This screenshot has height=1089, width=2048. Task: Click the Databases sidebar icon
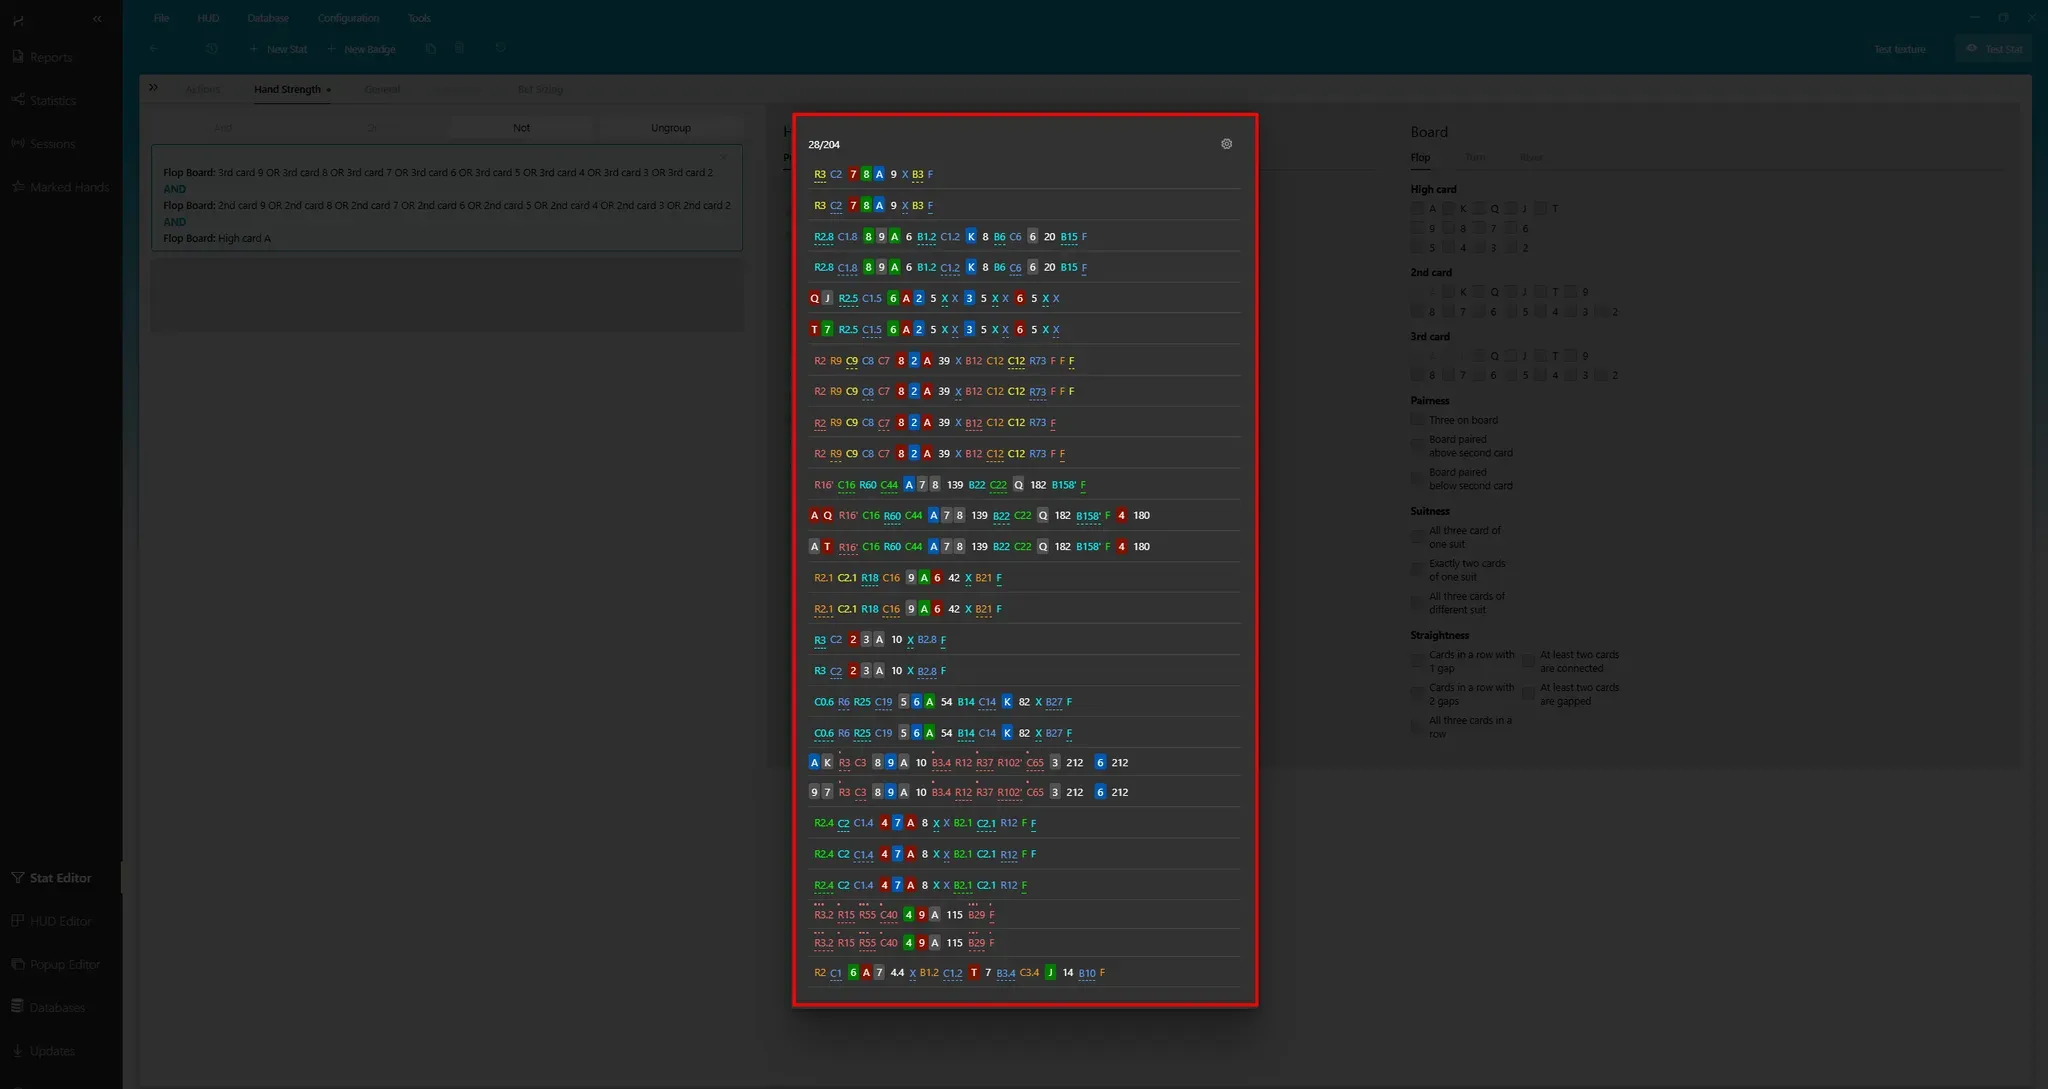click(18, 1007)
